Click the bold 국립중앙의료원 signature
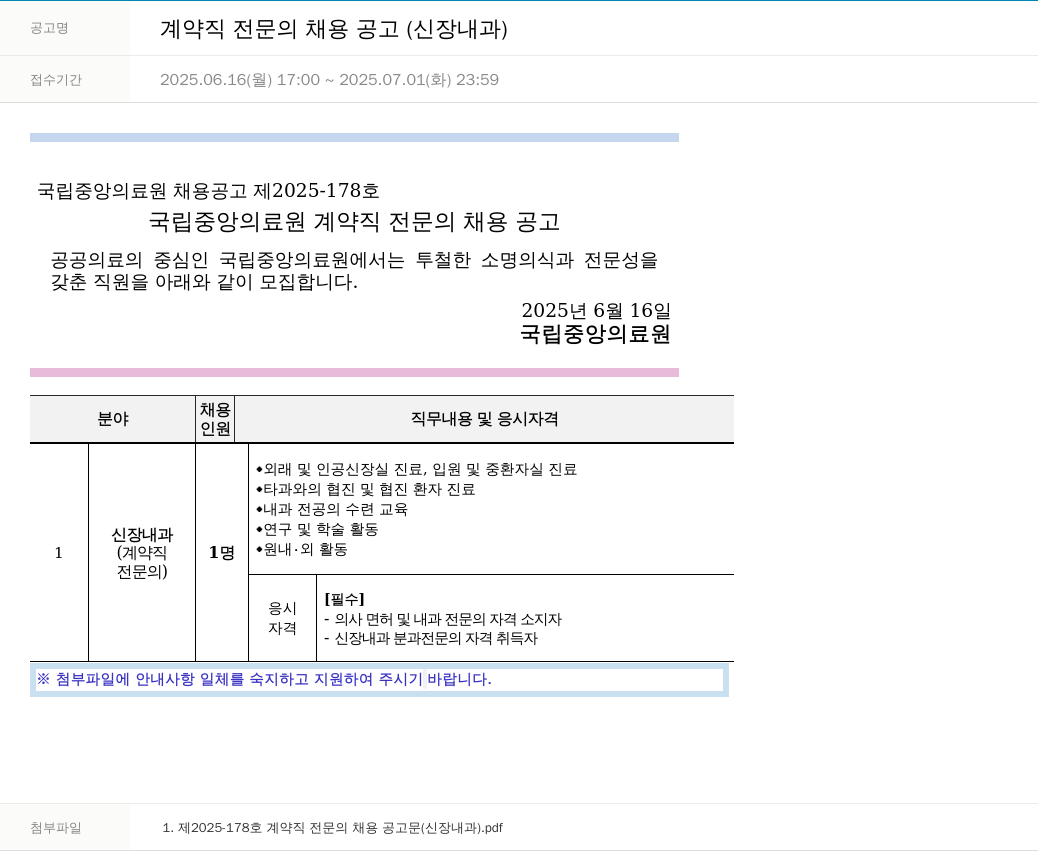1038x852 pixels. pyautogui.click(x=596, y=334)
